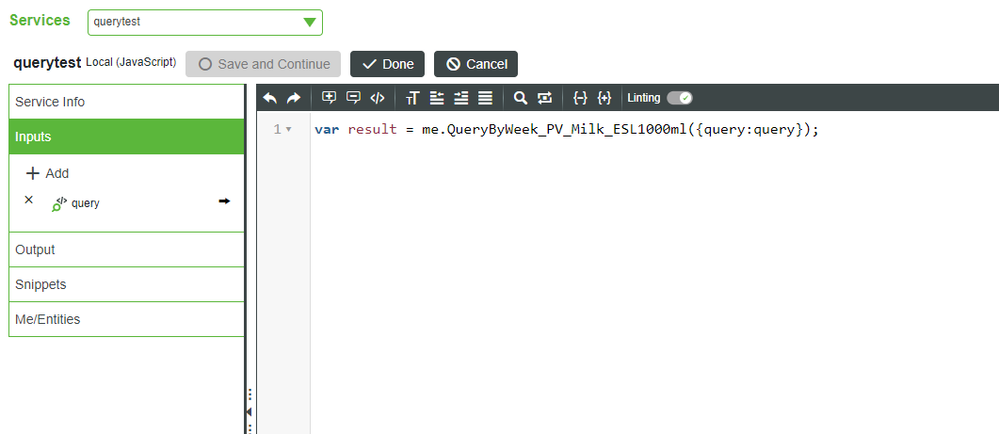This screenshot has width=999, height=434.
Task: Open the Me/Entities section
Action: coord(127,319)
